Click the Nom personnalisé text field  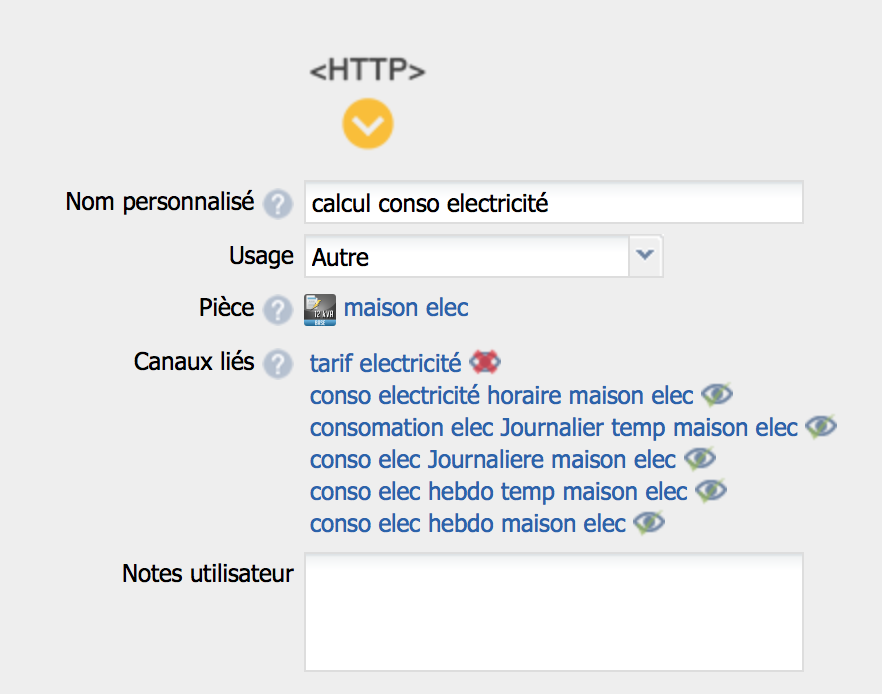(554, 202)
